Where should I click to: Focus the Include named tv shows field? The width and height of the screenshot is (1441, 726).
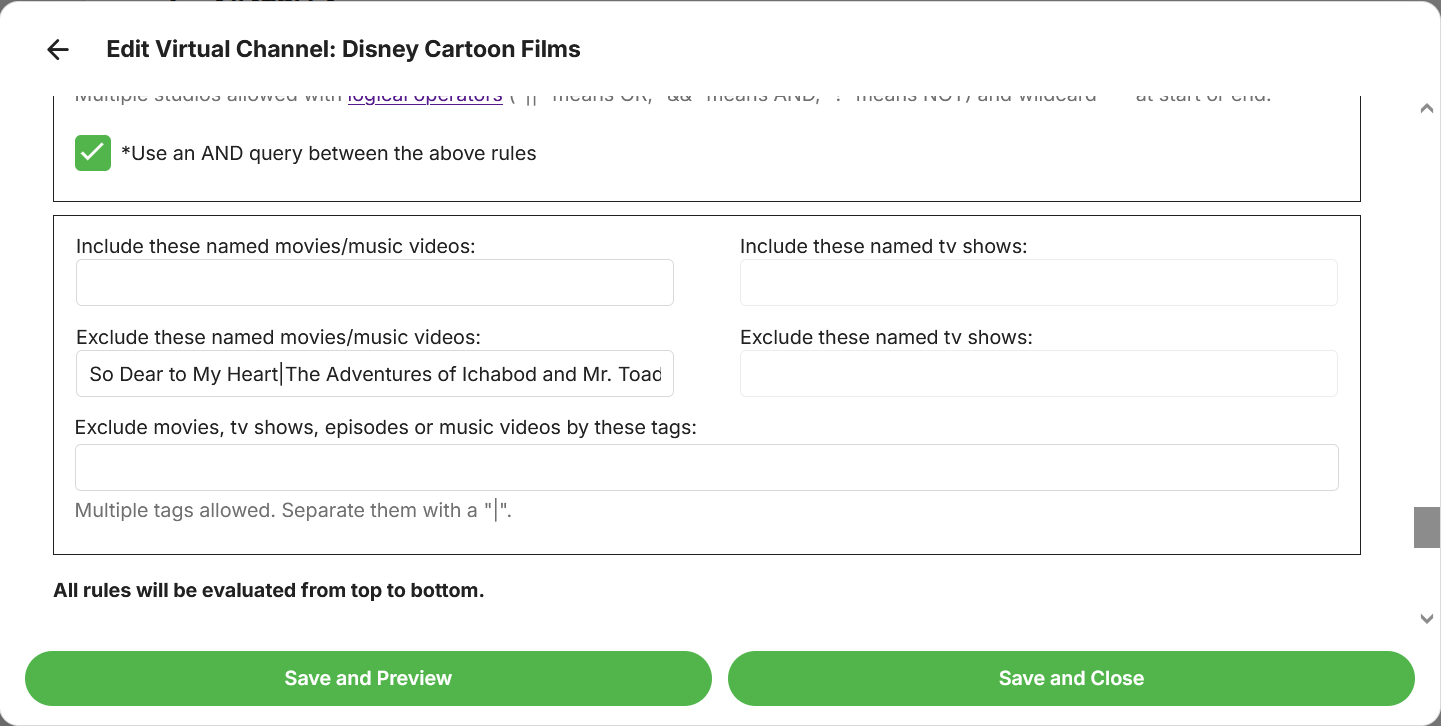[1038, 283]
